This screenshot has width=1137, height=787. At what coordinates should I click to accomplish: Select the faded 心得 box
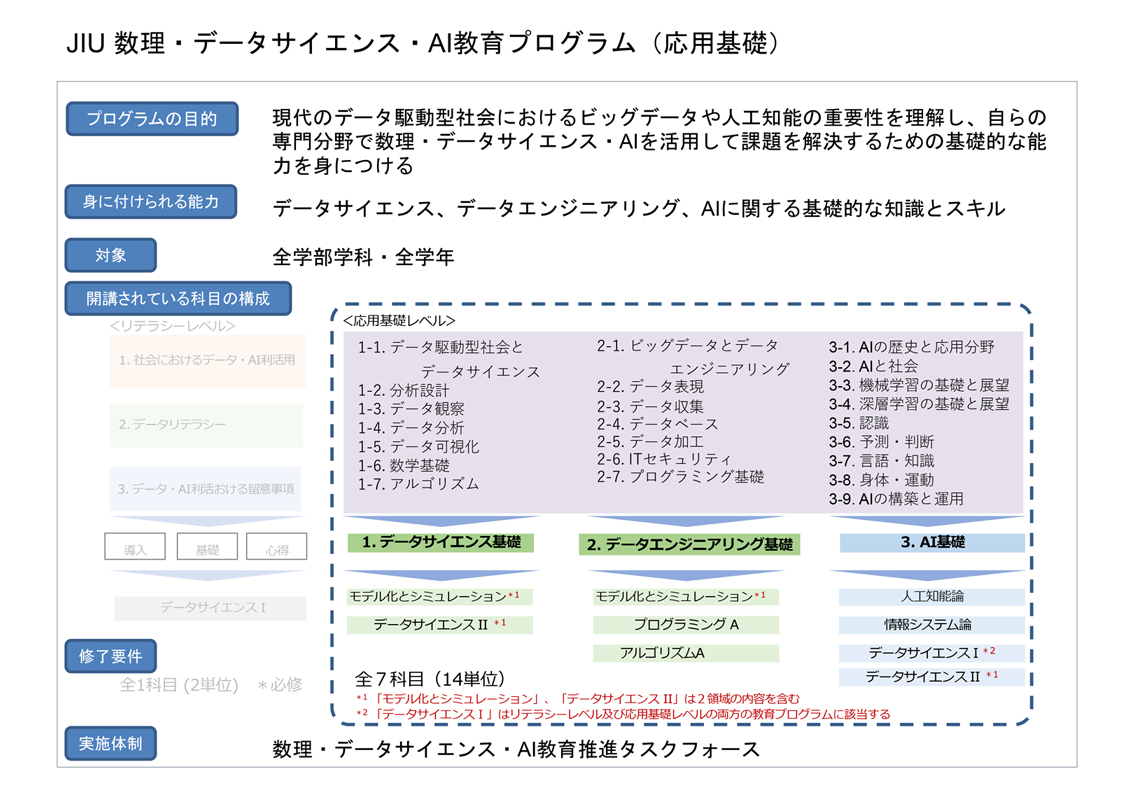click(277, 548)
